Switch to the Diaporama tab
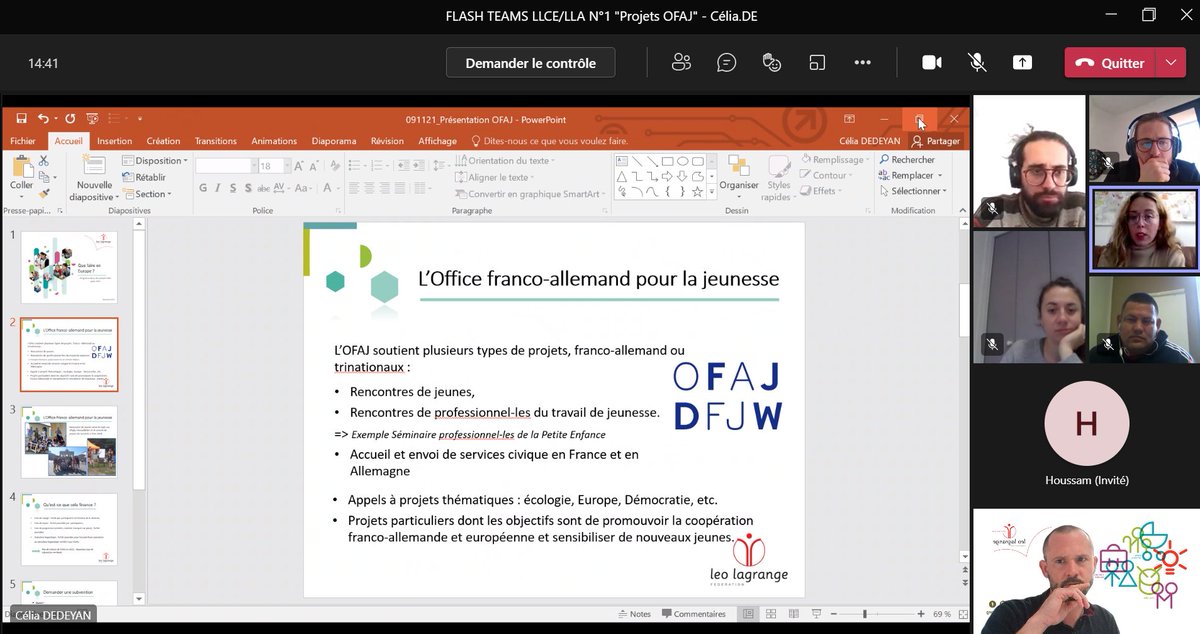 (x=334, y=141)
